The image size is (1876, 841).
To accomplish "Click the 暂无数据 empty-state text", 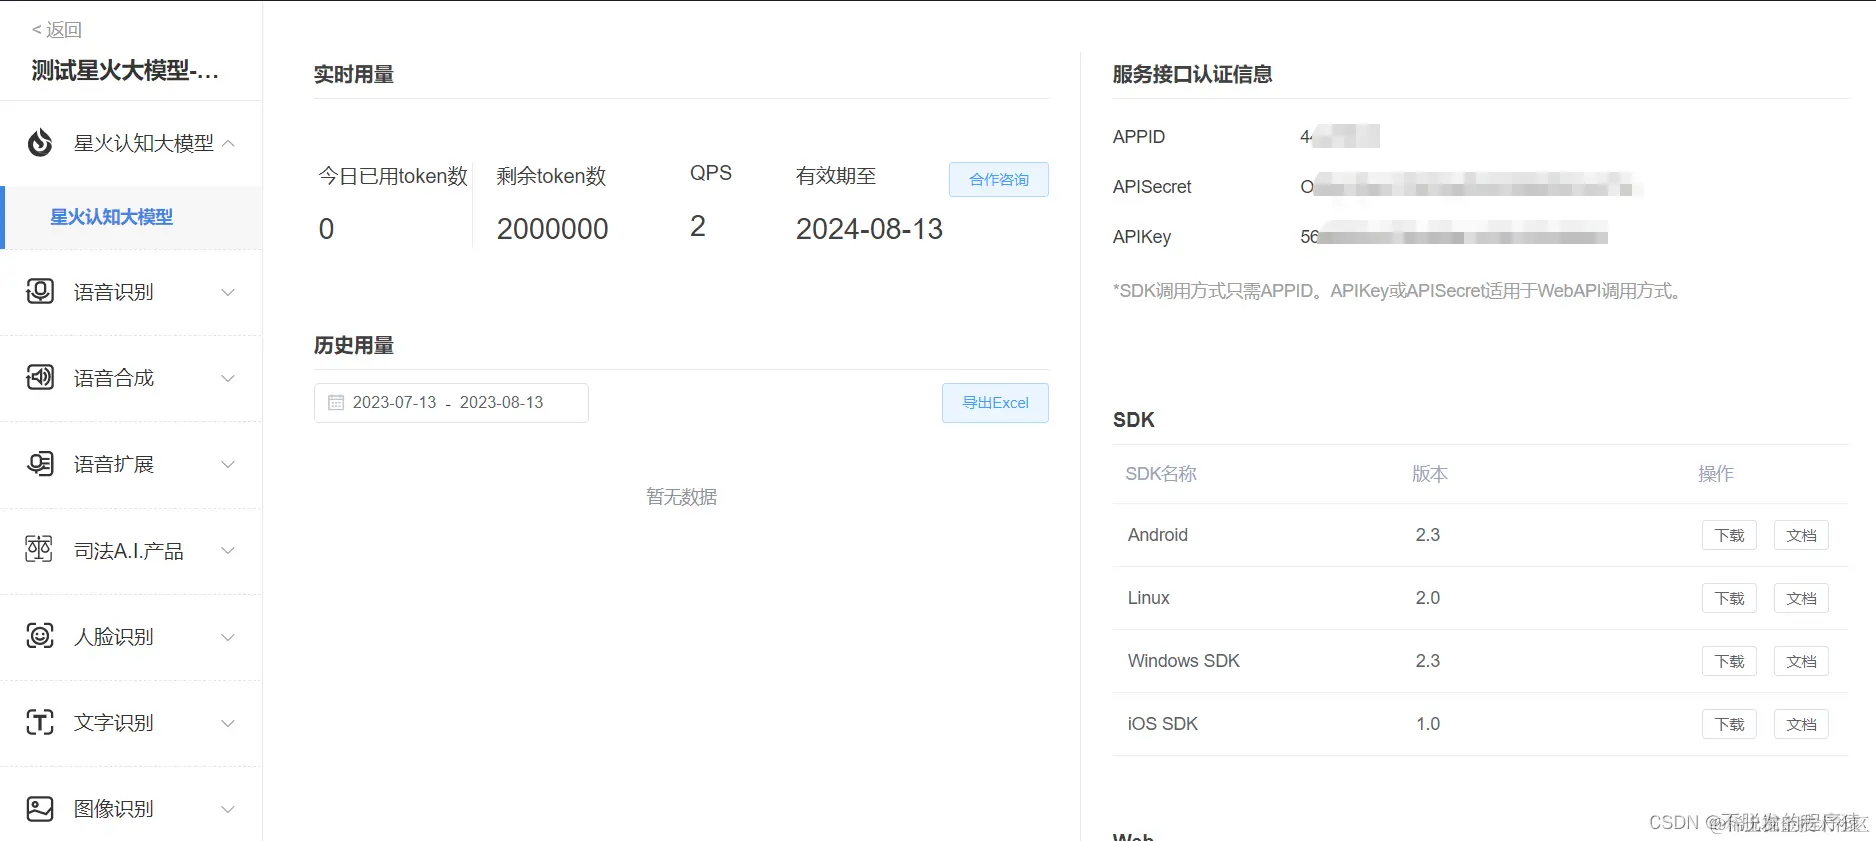I will (x=681, y=497).
